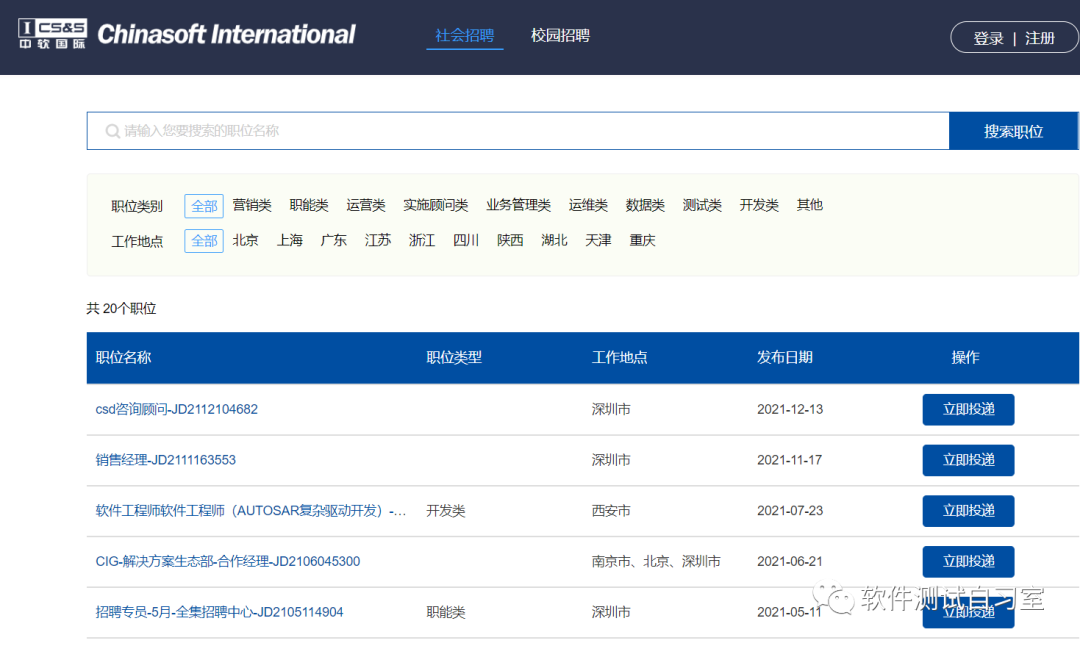Choose 上海 as the work location
This screenshot has height=646, width=1080.
(289, 241)
